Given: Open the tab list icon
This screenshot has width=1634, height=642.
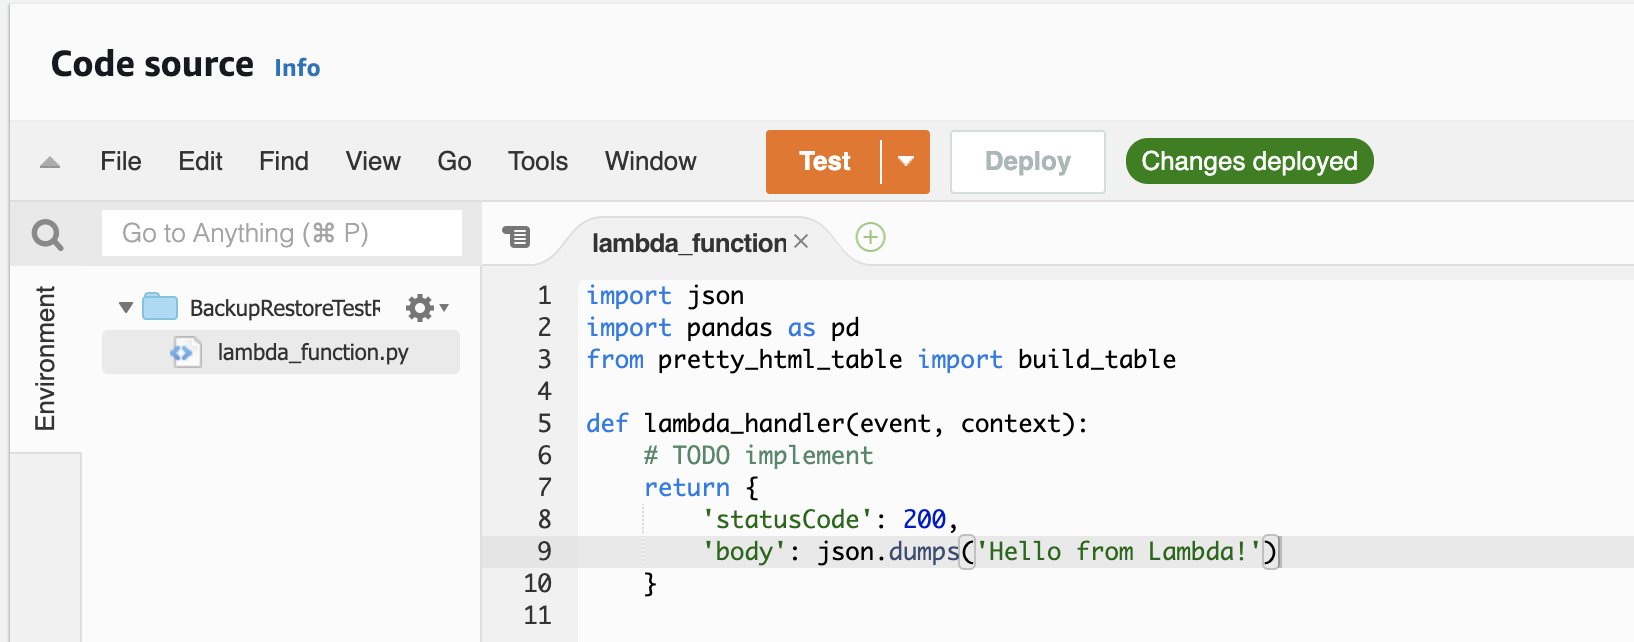Looking at the screenshot, I should click(x=516, y=238).
